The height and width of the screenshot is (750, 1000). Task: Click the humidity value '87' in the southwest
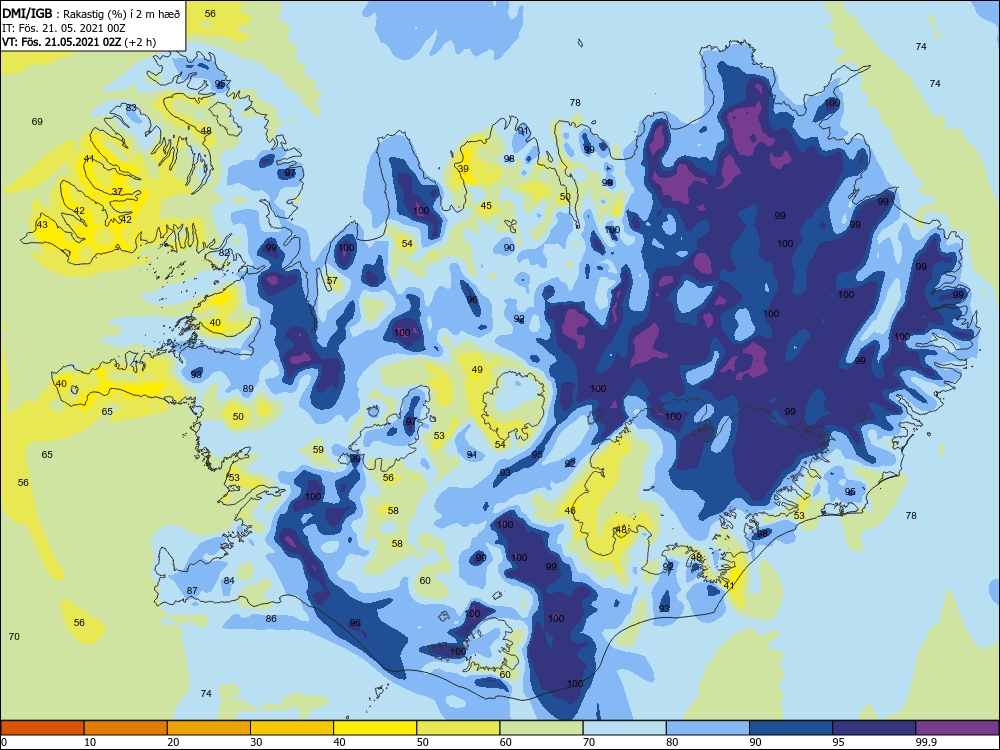coord(192,591)
